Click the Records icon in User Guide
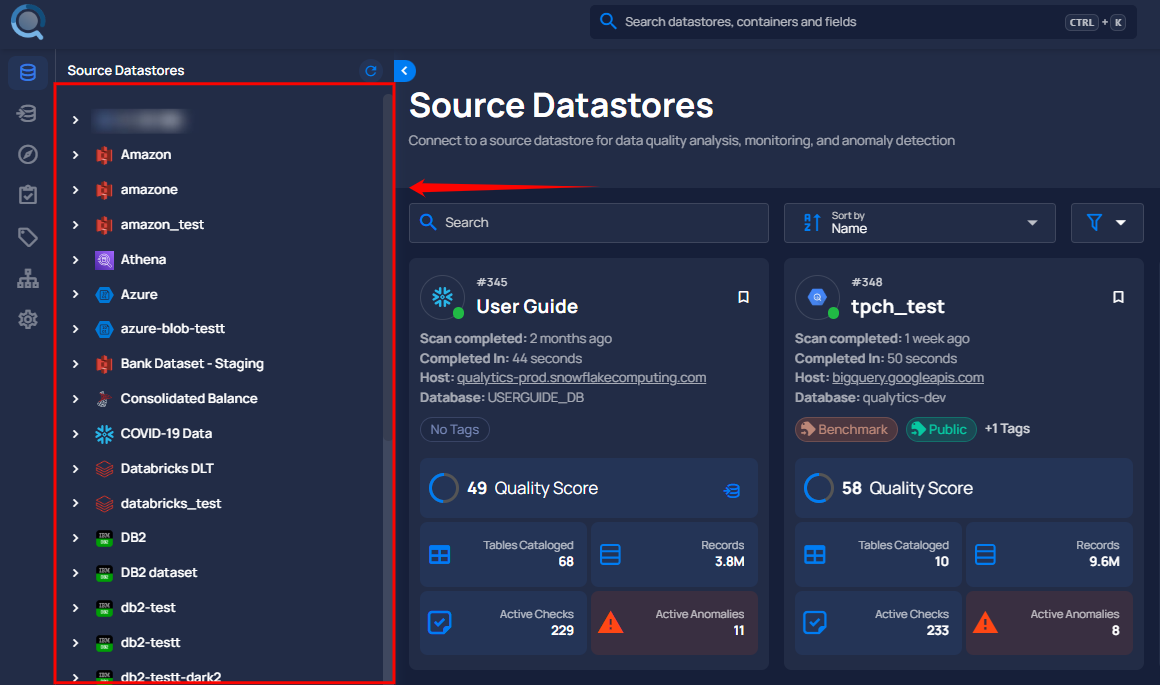This screenshot has width=1160, height=685. (610, 554)
